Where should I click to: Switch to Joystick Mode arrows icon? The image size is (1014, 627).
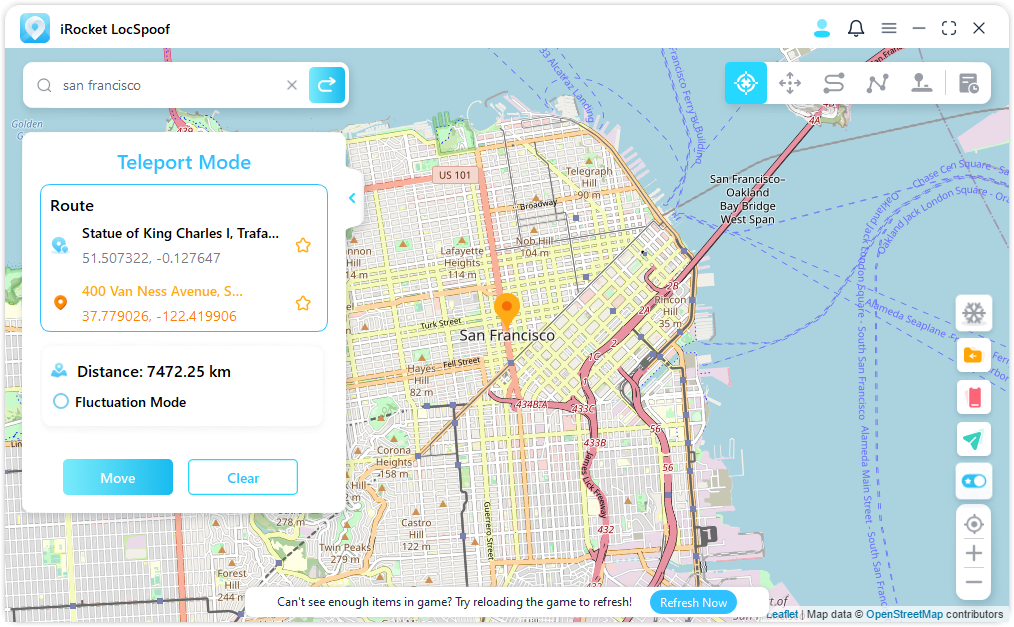pyautogui.click(x=790, y=83)
